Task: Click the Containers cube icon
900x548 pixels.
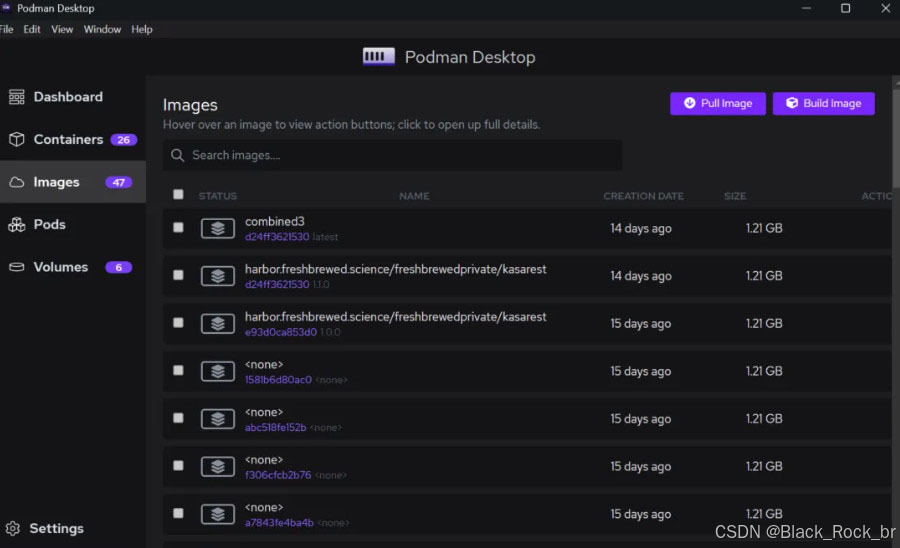Action: point(17,139)
